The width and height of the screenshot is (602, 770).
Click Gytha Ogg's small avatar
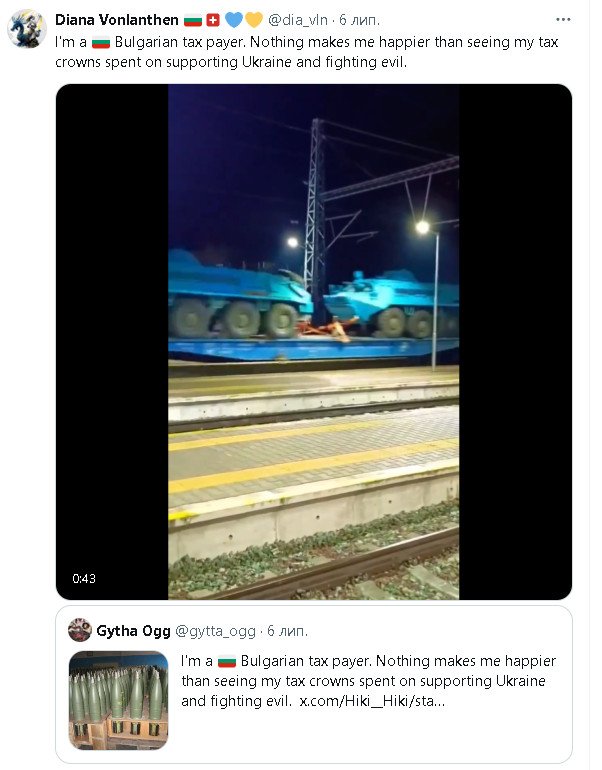point(80,630)
